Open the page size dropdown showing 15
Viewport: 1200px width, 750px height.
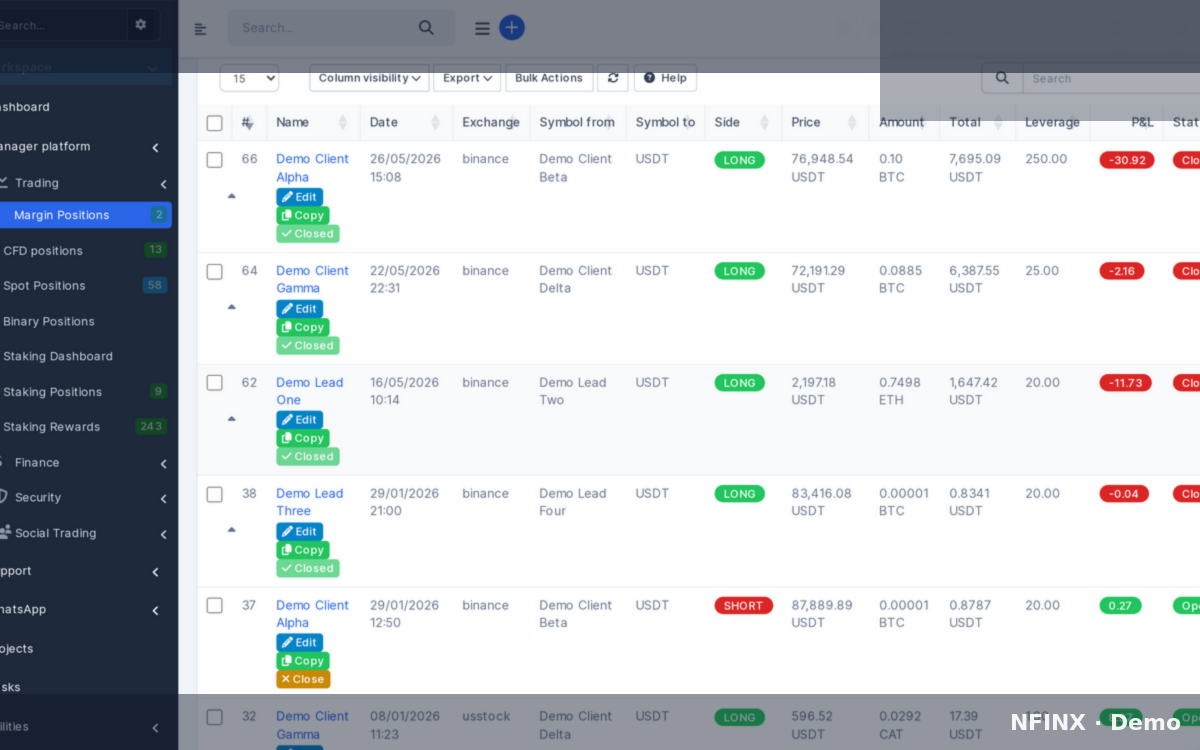[x=249, y=78]
